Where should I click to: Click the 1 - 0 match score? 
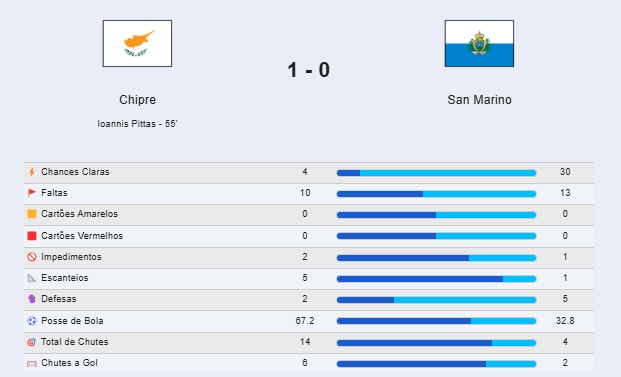tap(309, 70)
